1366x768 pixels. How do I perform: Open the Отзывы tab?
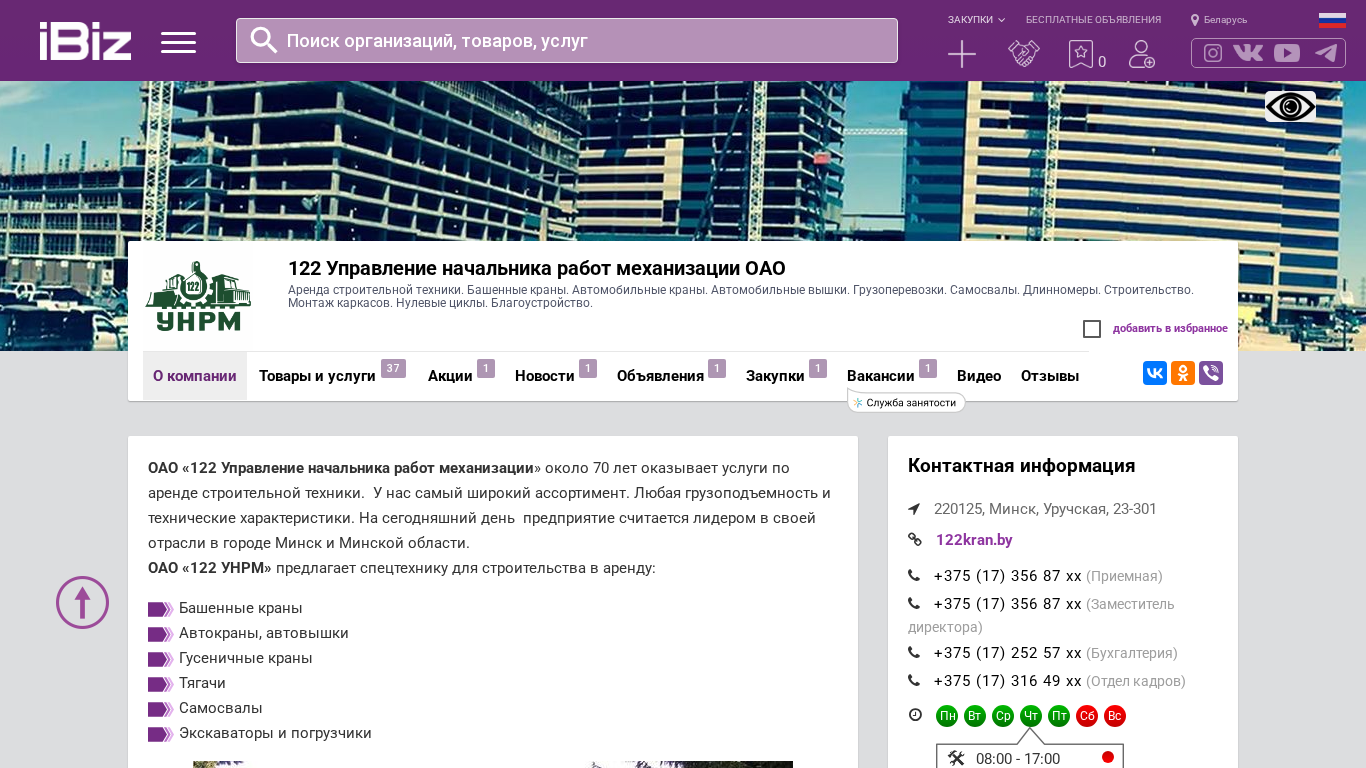point(1050,376)
